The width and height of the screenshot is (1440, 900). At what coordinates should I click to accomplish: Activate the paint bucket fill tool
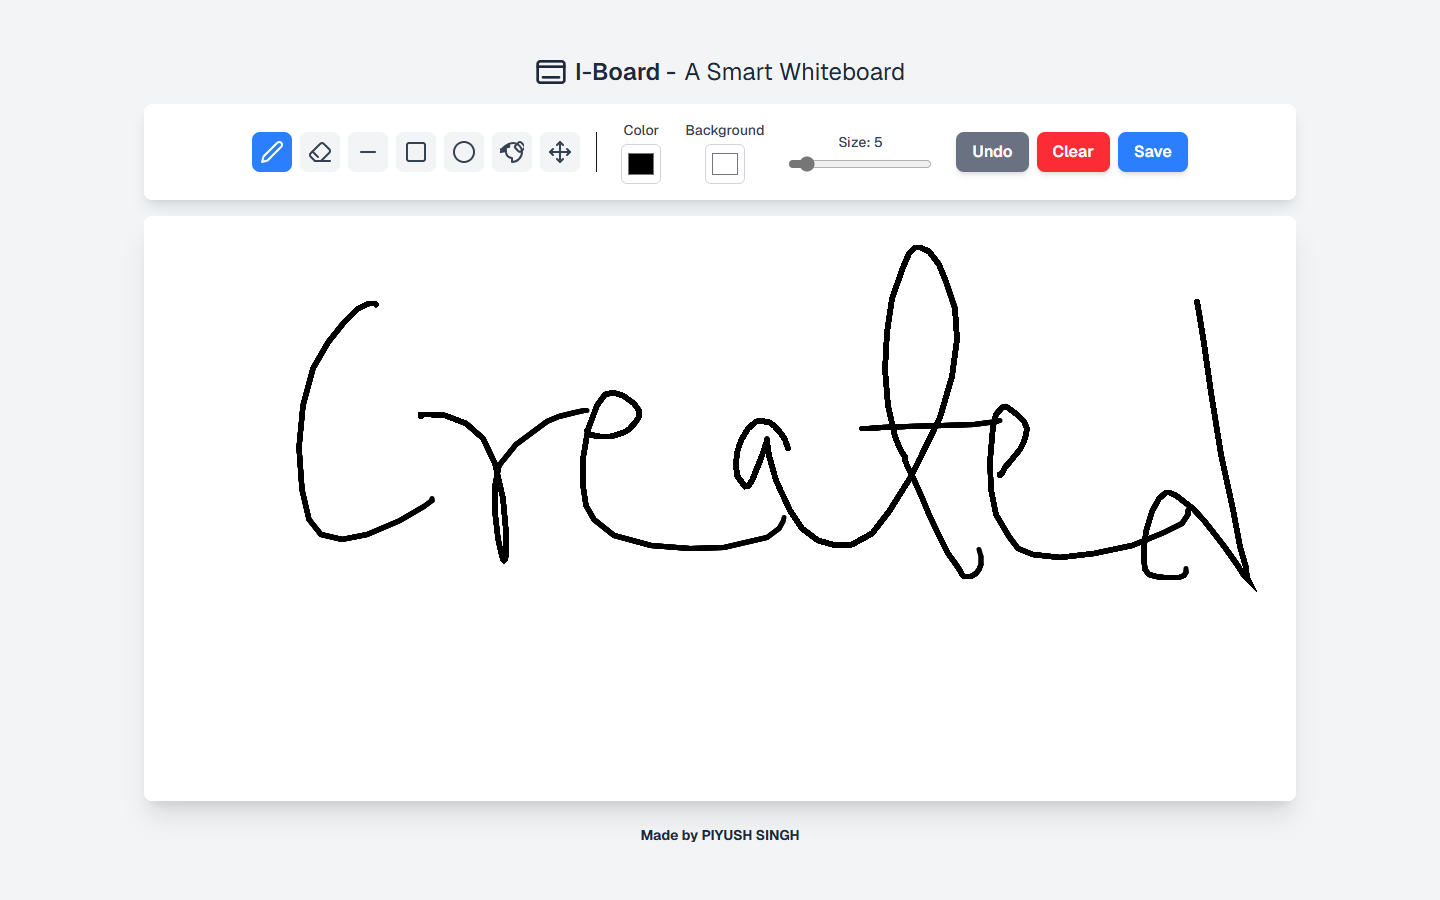point(512,152)
